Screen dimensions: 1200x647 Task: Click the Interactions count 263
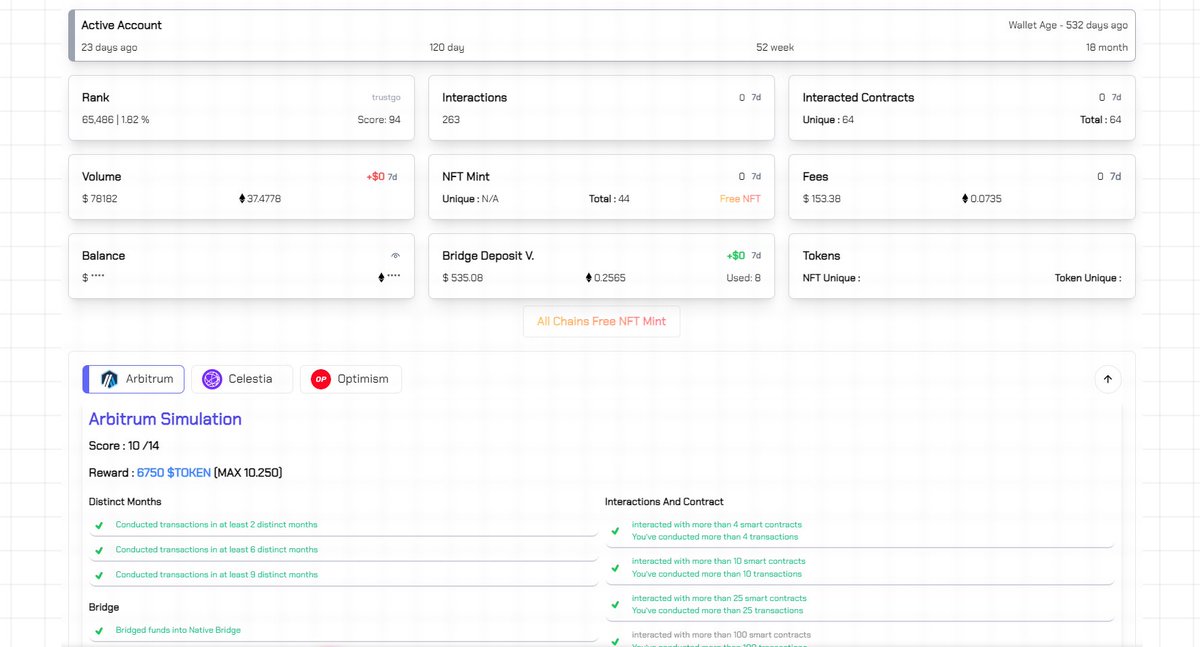point(451,120)
